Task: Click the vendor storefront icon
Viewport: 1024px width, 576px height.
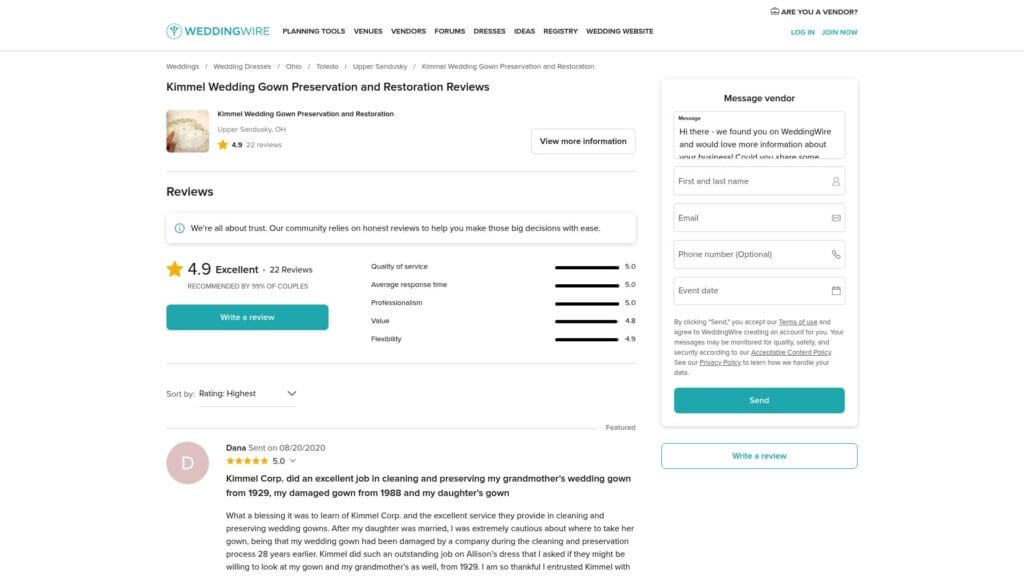Action: click(x=774, y=12)
